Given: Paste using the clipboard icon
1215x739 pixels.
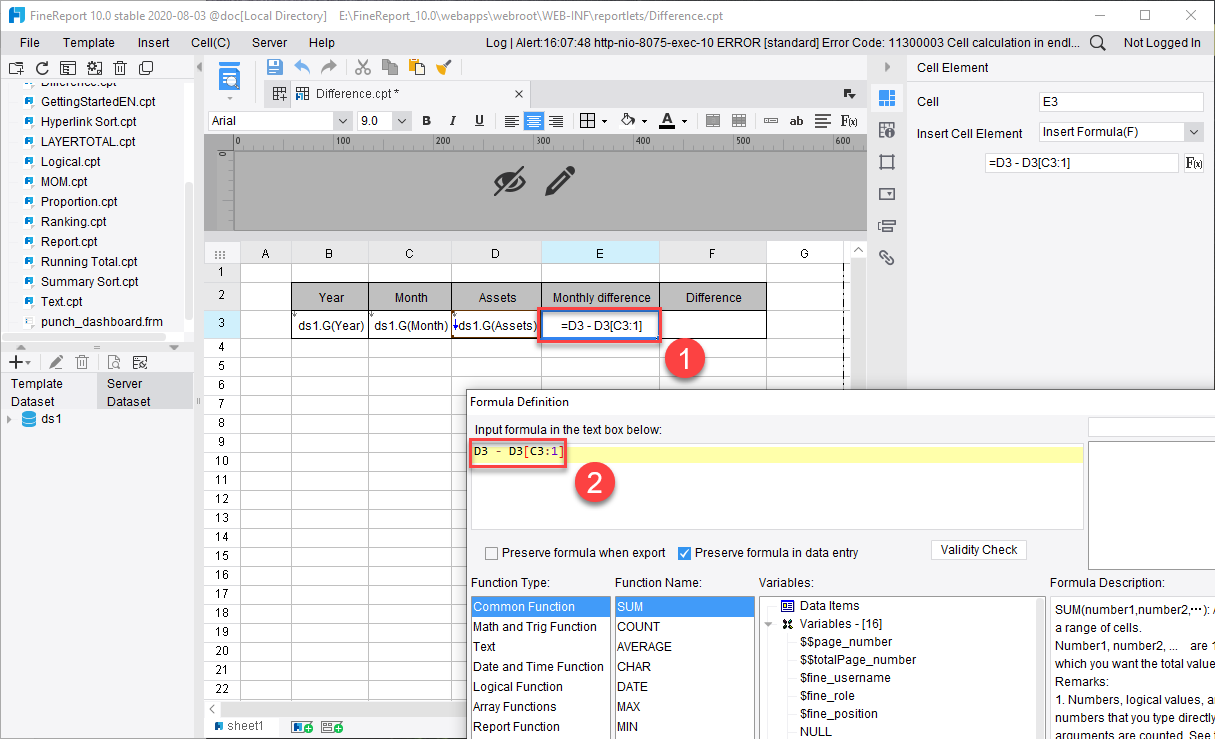Looking at the screenshot, I should (x=417, y=67).
